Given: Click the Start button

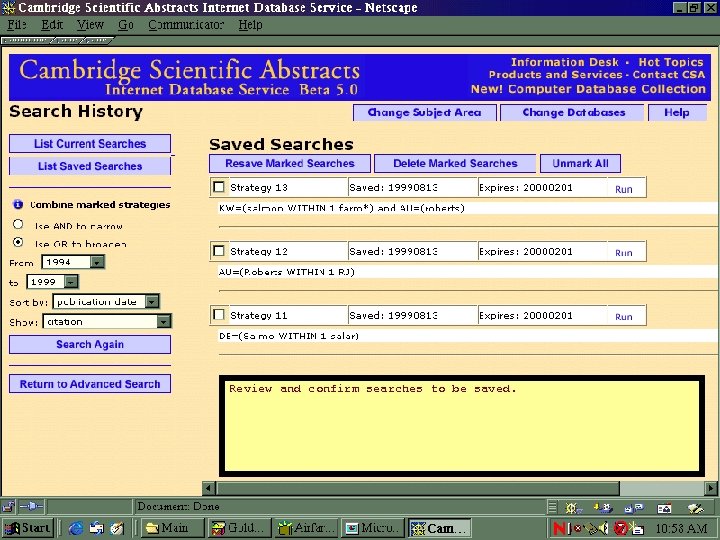Looking at the screenshot, I should click(x=28, y=529).
